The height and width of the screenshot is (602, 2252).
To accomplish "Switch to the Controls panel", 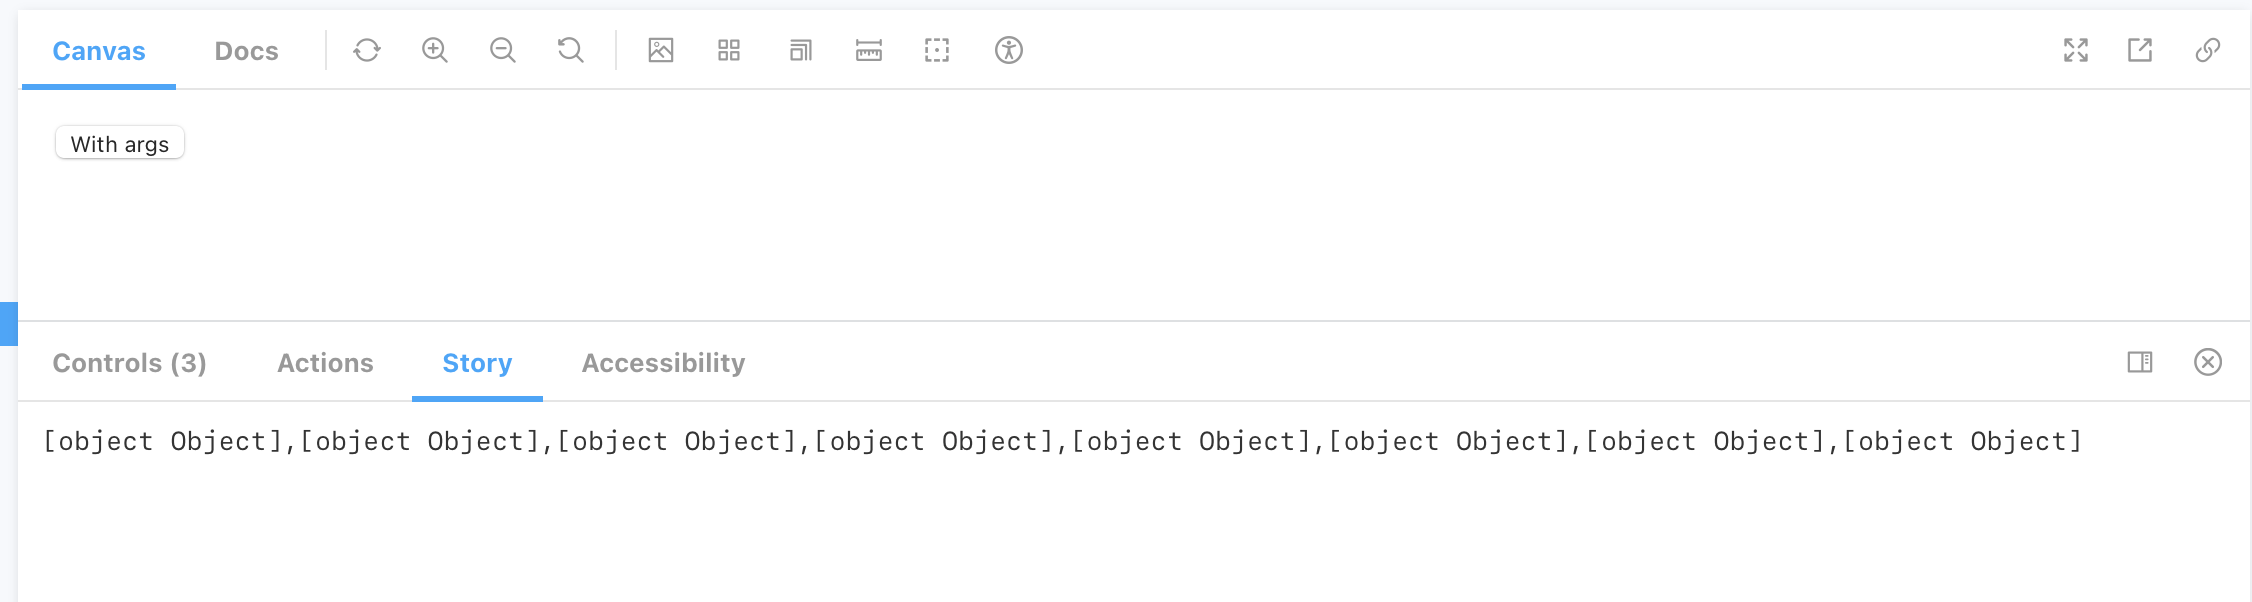I will (x=129, y=363).
